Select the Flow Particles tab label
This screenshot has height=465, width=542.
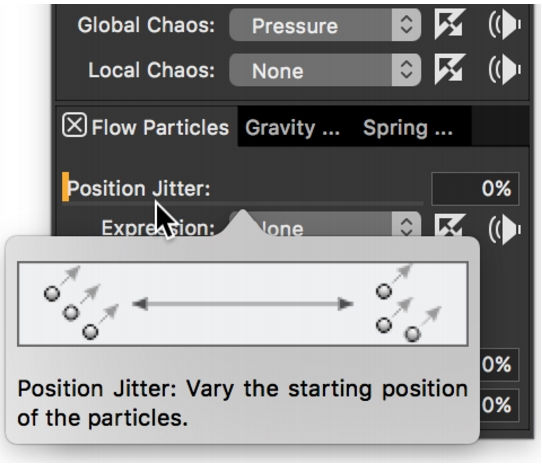[x=160, y=127]
